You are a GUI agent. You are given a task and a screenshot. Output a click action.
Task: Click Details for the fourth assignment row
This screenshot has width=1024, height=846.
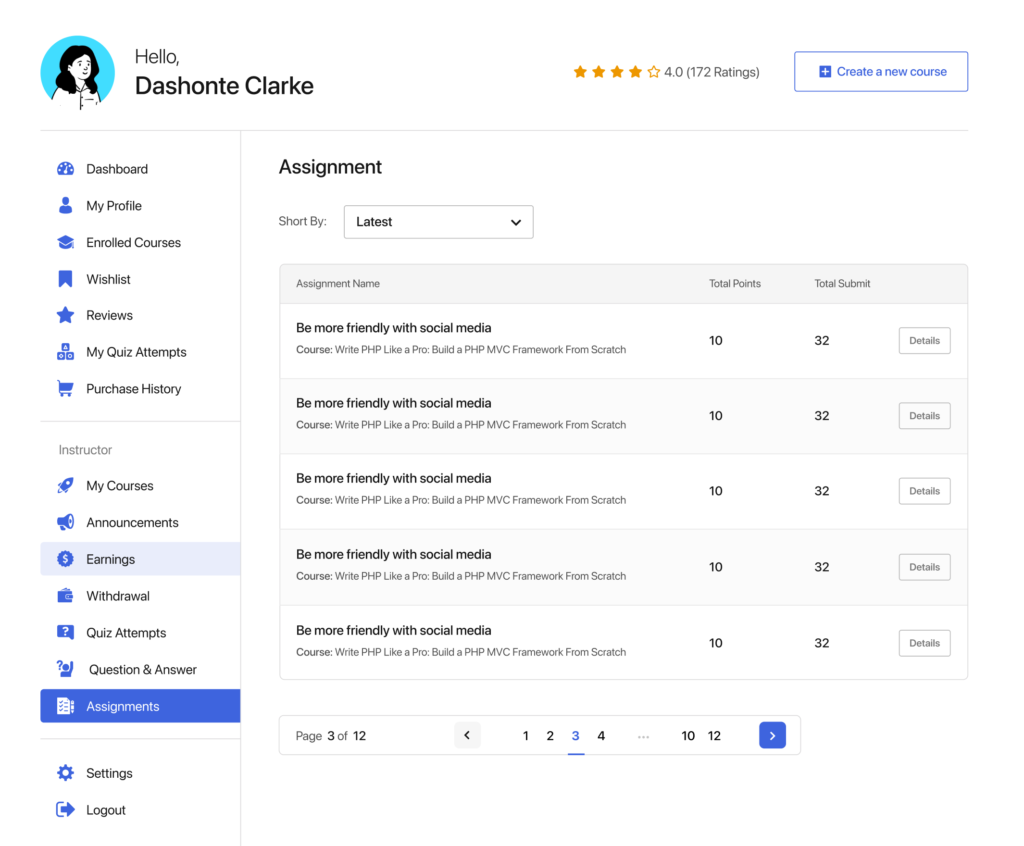(924, 567)
